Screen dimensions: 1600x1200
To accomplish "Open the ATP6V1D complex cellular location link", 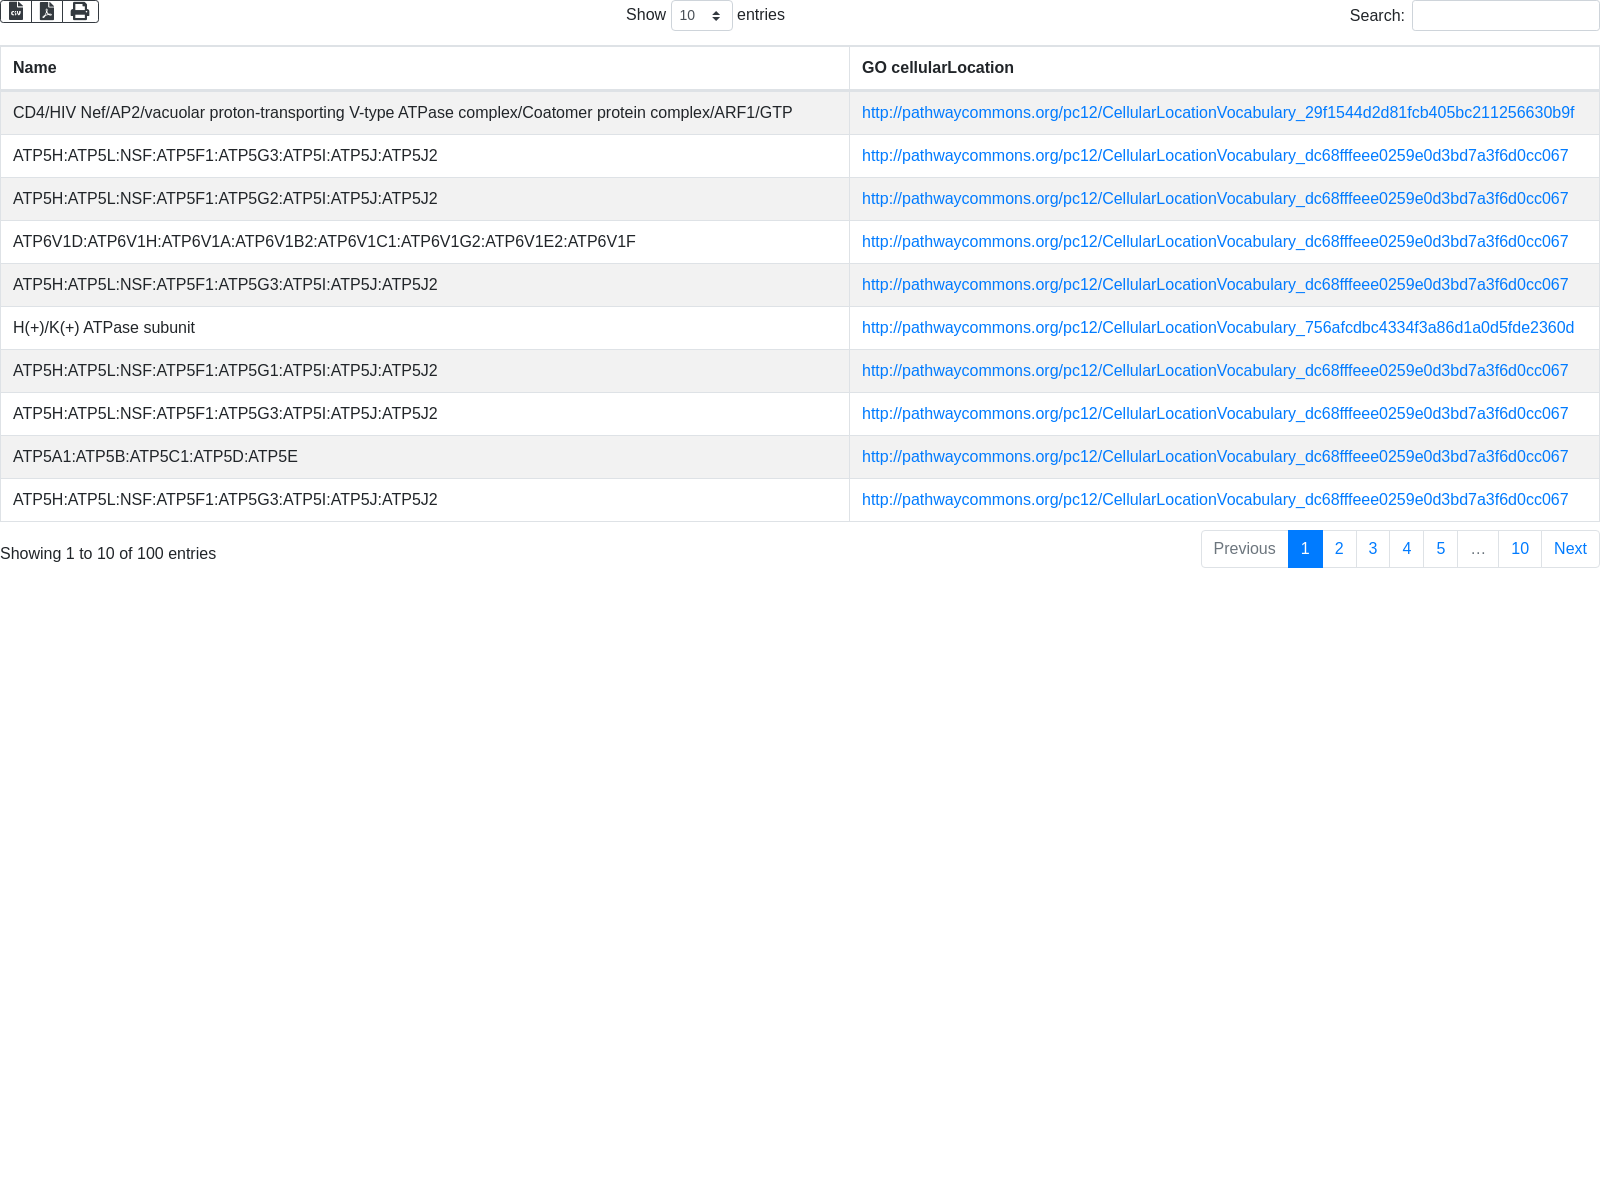I will [1214, 242].
